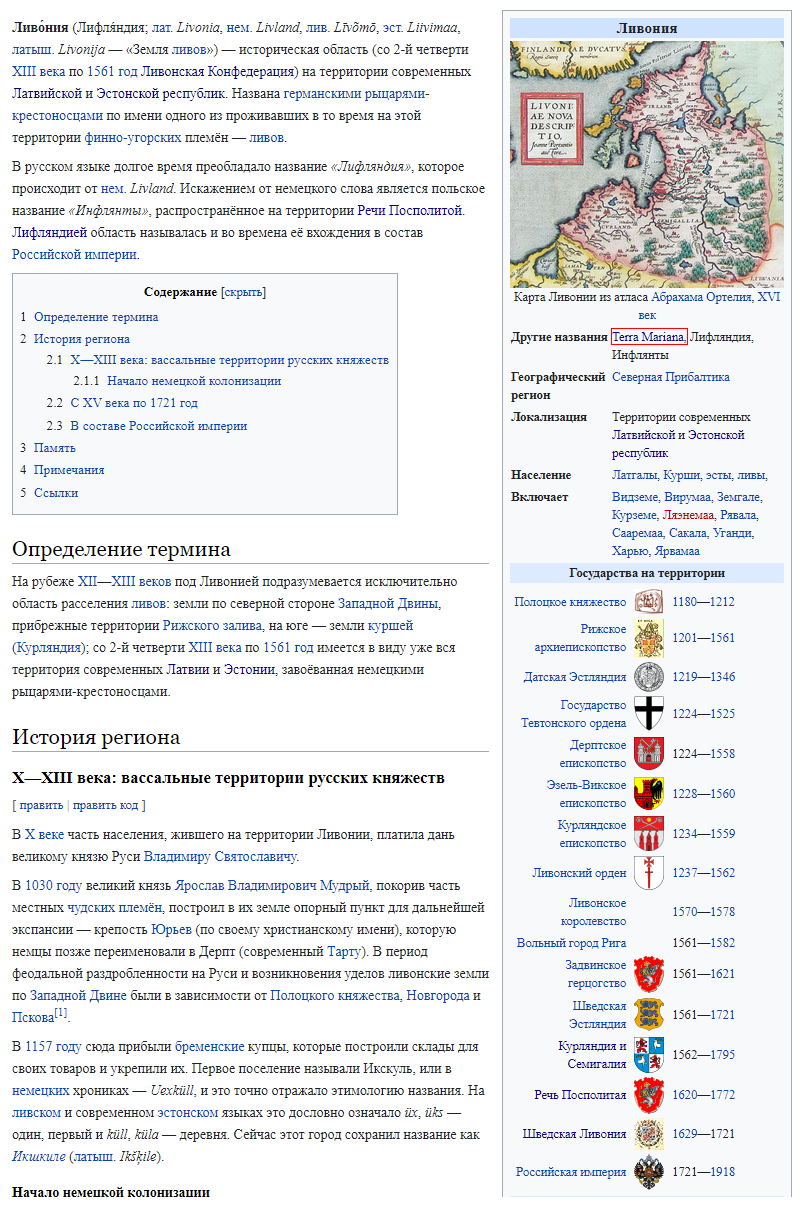Click the Rzeczpospolita coat of arms icon
Viewport: 800px width, 1210px height.
(x=649, y=1095)
